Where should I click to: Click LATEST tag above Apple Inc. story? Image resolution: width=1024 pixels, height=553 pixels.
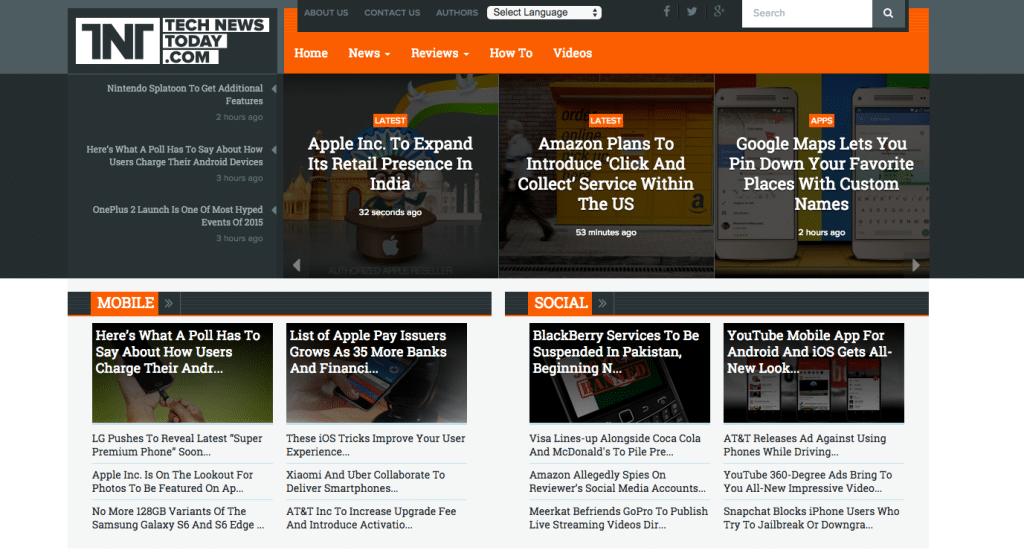[x=390, y=121]
